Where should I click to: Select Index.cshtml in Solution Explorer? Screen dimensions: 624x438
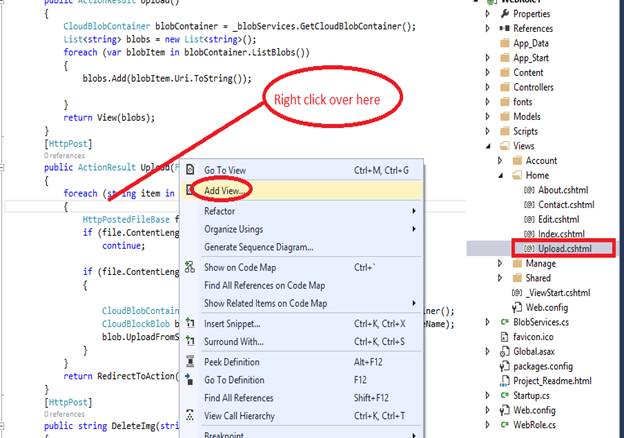tap(562, 234)
